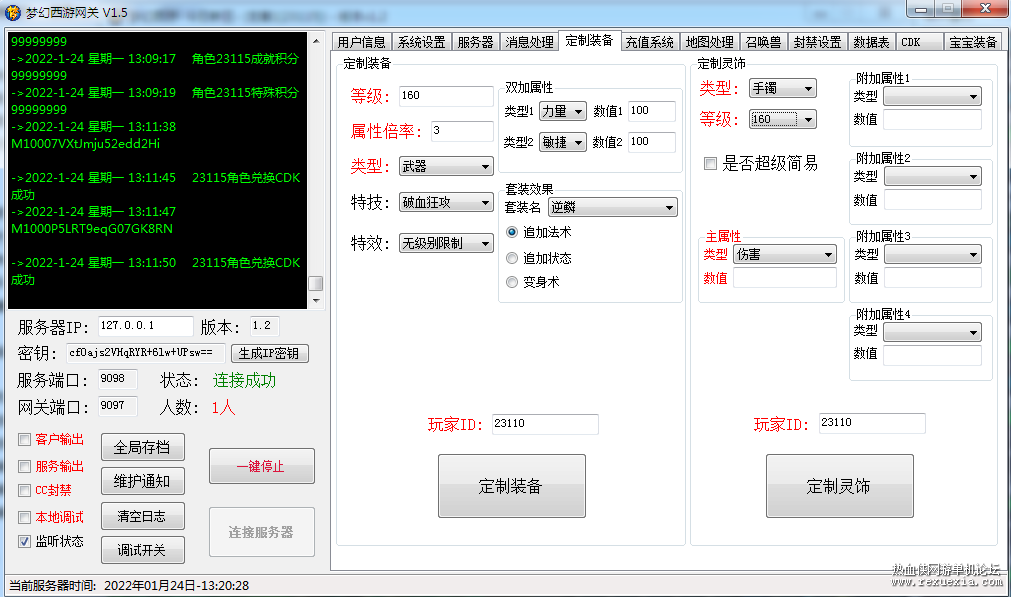Switch to CDK tab
Image resolution: width=1011 pixels, height=597 pixels.
[919, 42]
